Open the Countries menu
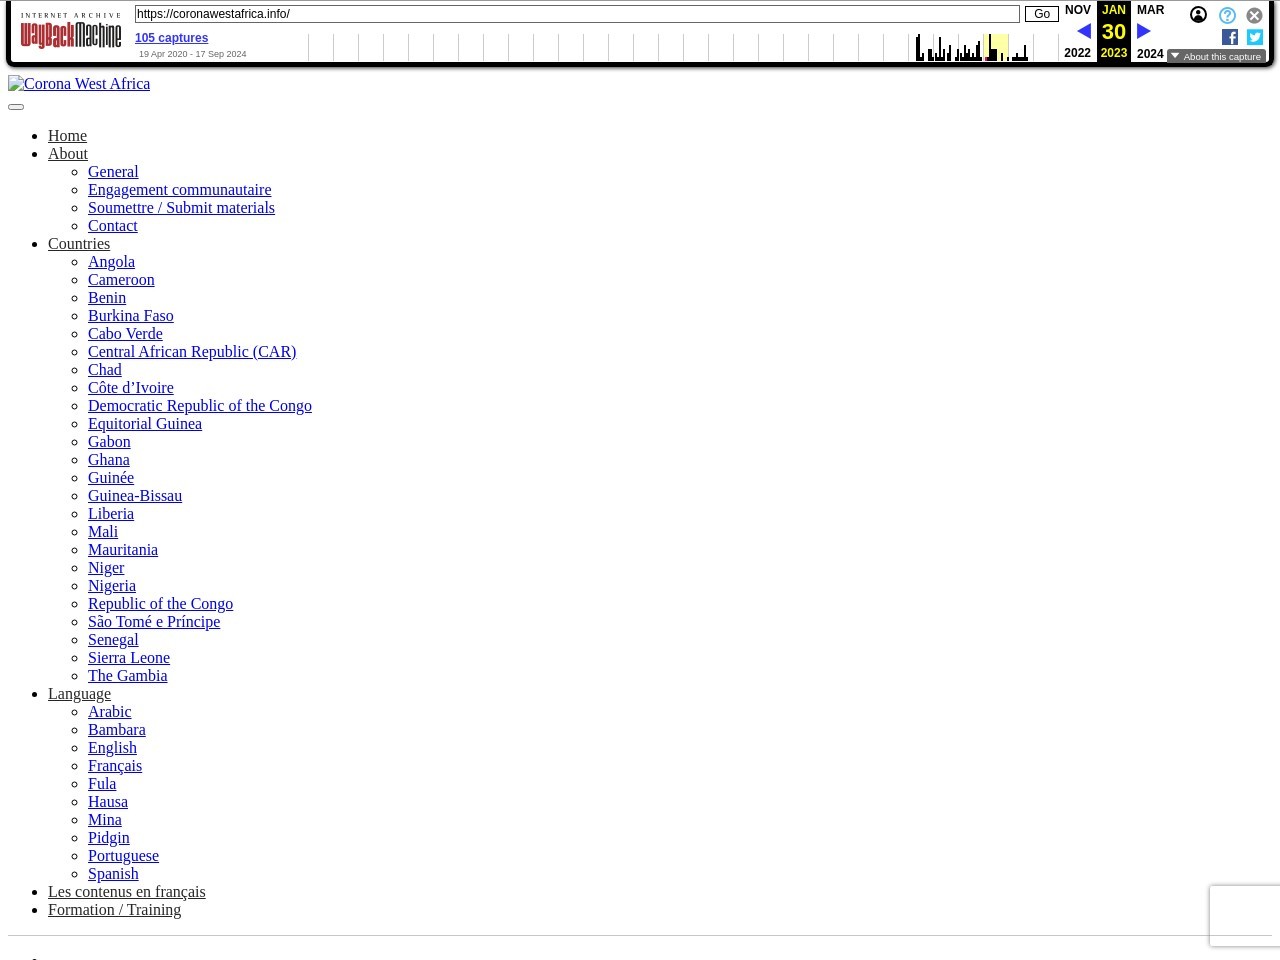Image resolution: width=1280 pixels, height=960 pixels. tap(79, 244)
